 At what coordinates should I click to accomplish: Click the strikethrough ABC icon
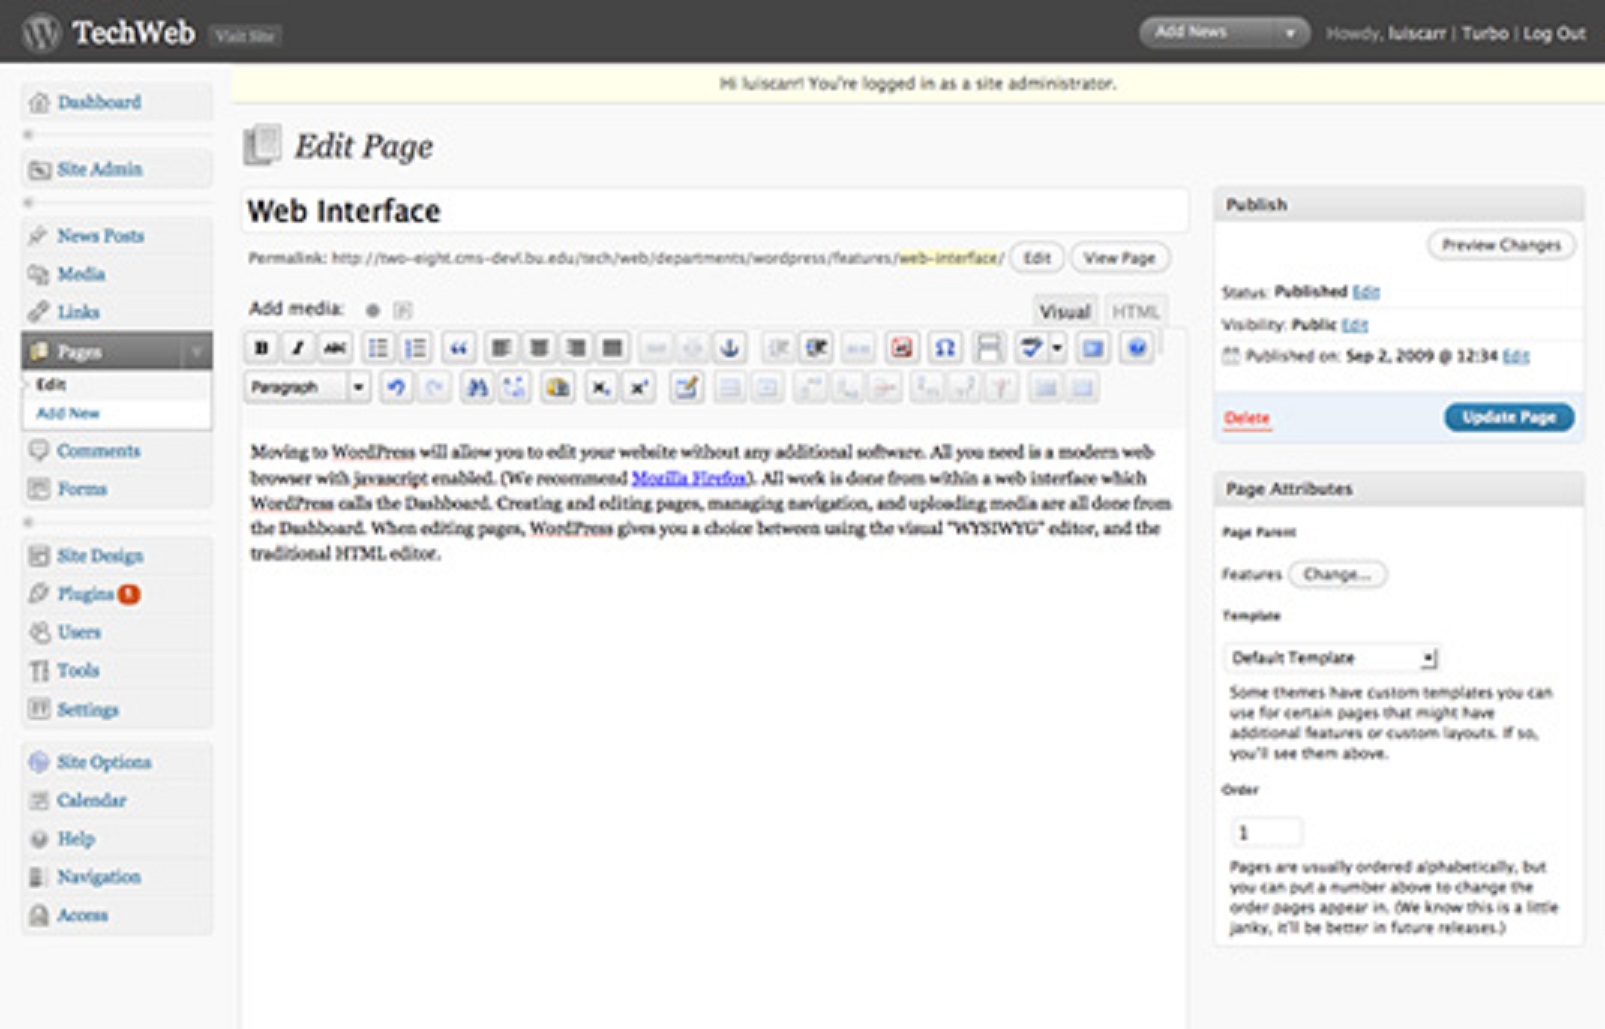[x=334, y=348]
